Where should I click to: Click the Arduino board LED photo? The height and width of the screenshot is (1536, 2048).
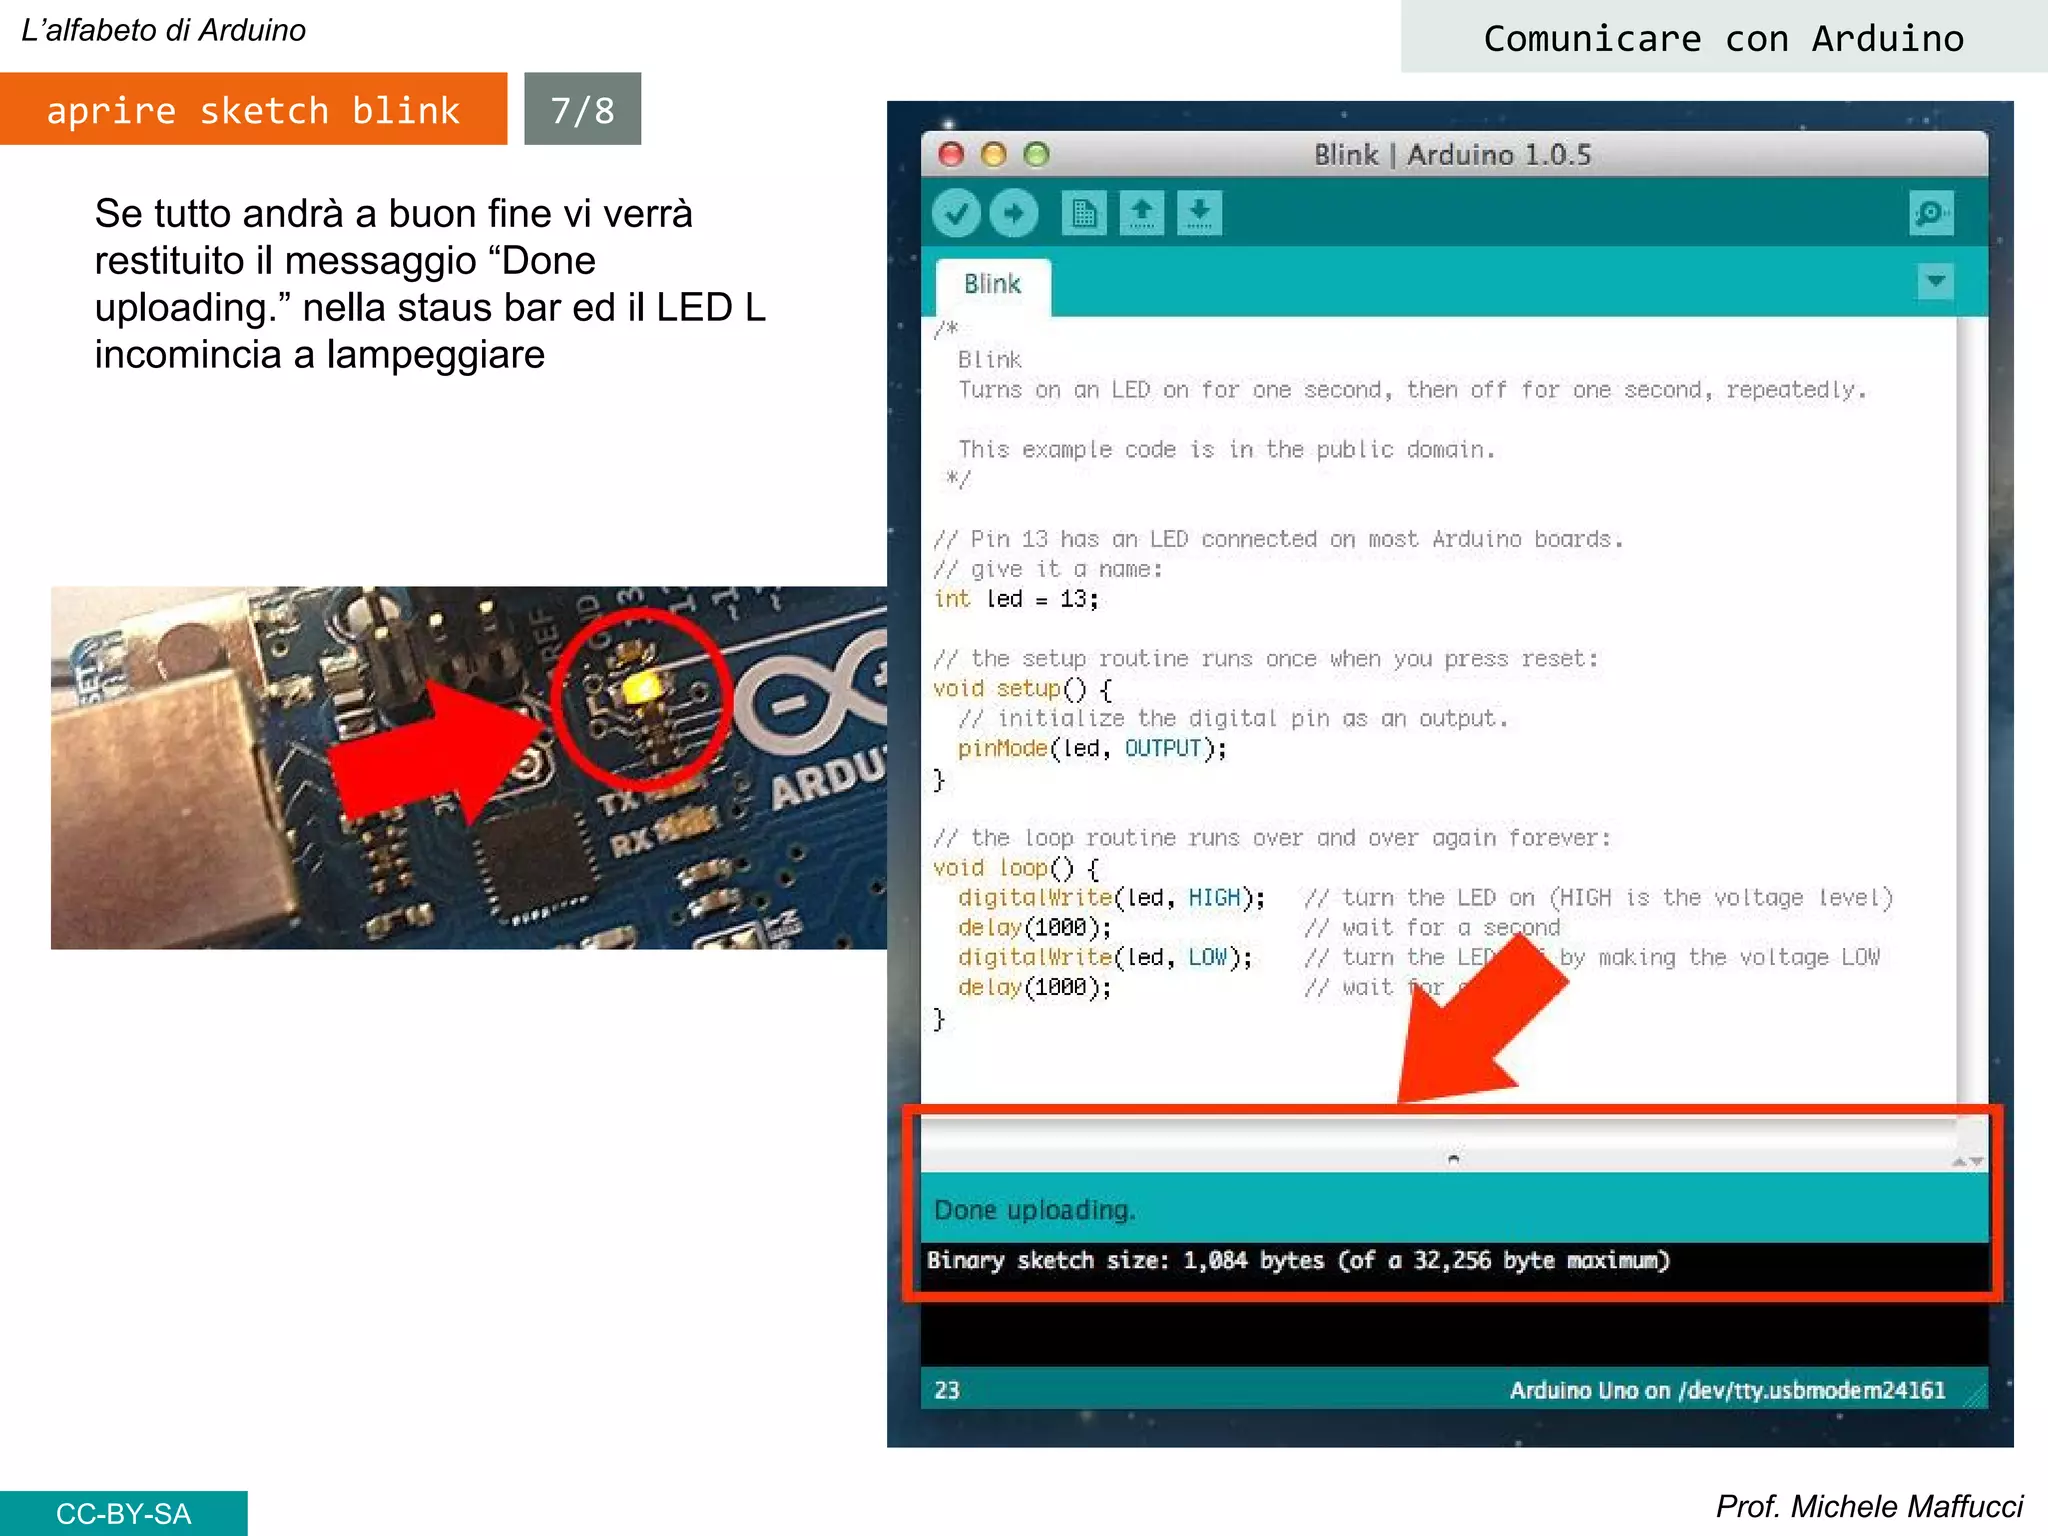coord(469,768)
